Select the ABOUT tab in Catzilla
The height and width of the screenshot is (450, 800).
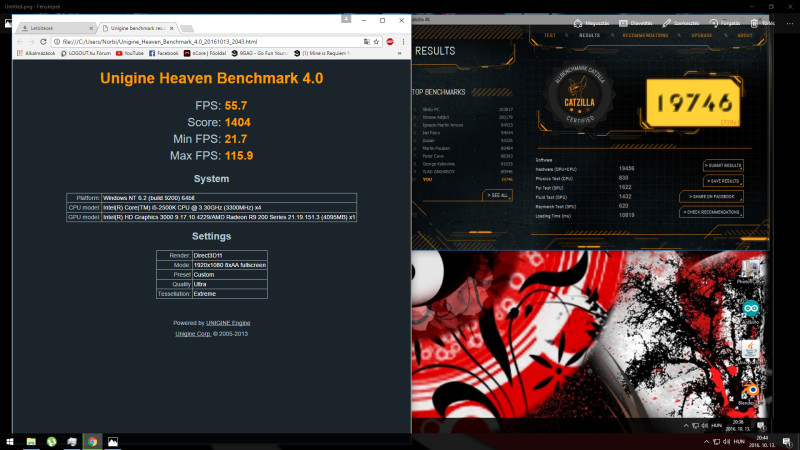(x=745, y=35)
